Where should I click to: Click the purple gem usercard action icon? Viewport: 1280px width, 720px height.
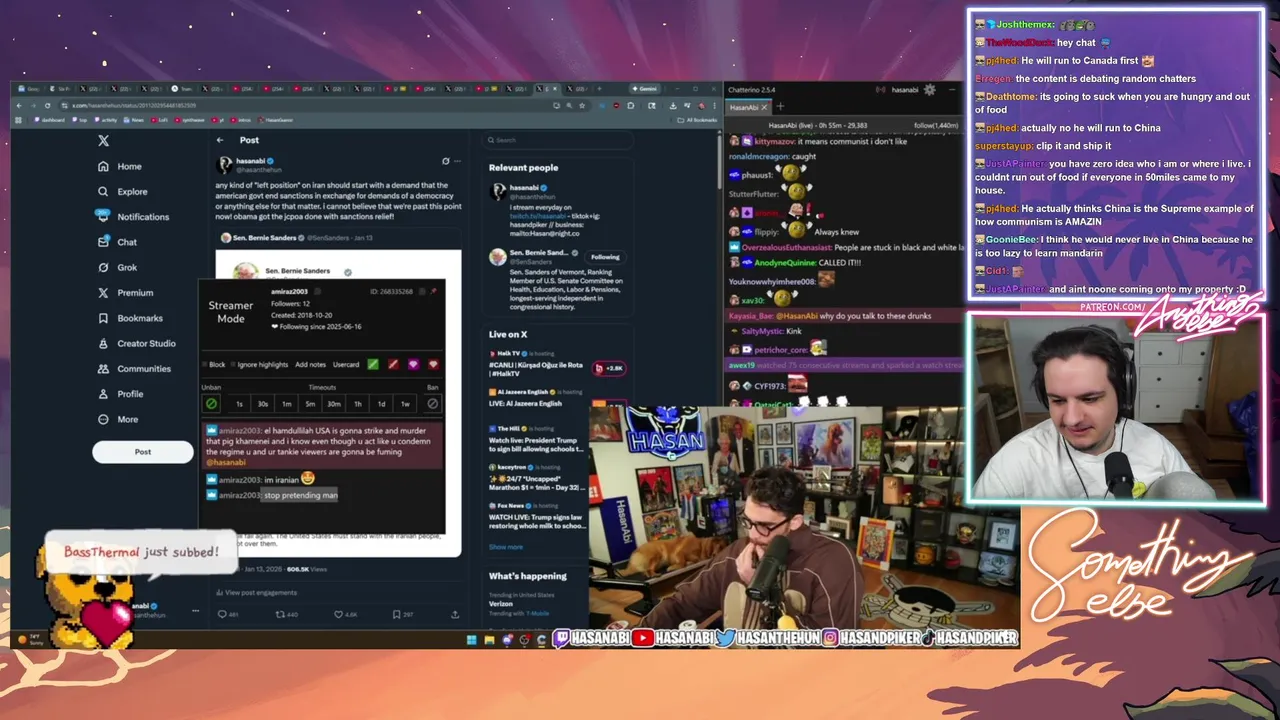point(413,364)
